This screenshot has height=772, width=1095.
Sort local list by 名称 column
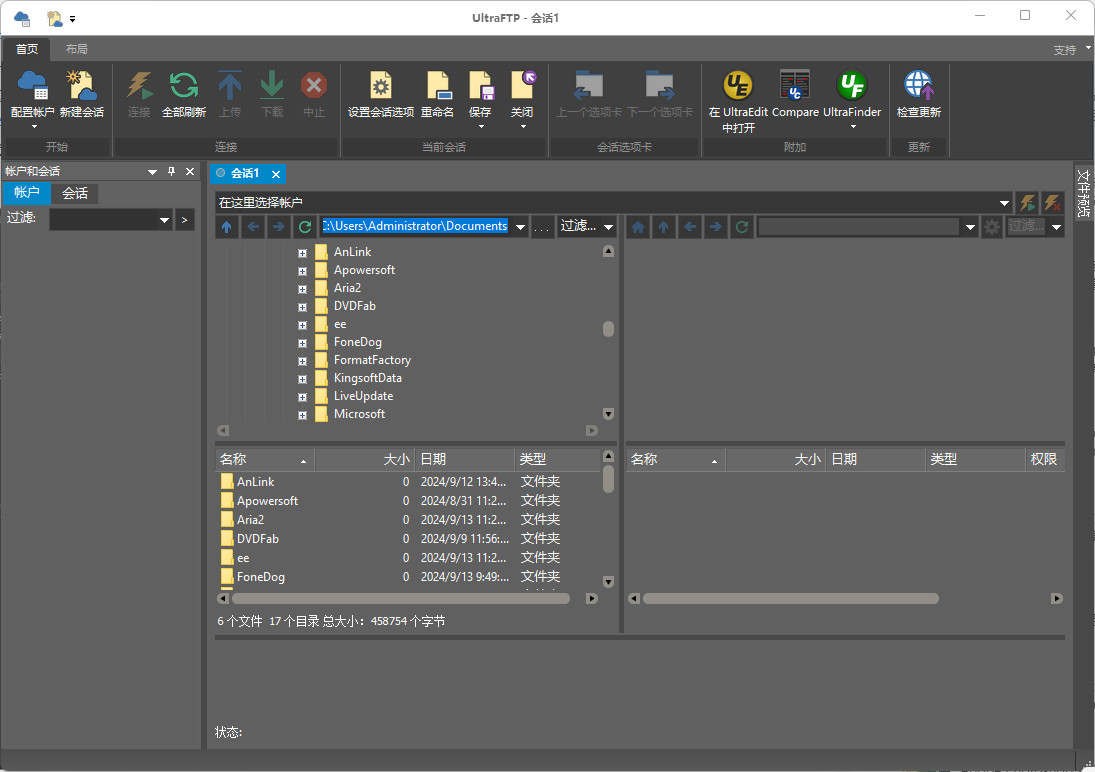coord(265,459)
